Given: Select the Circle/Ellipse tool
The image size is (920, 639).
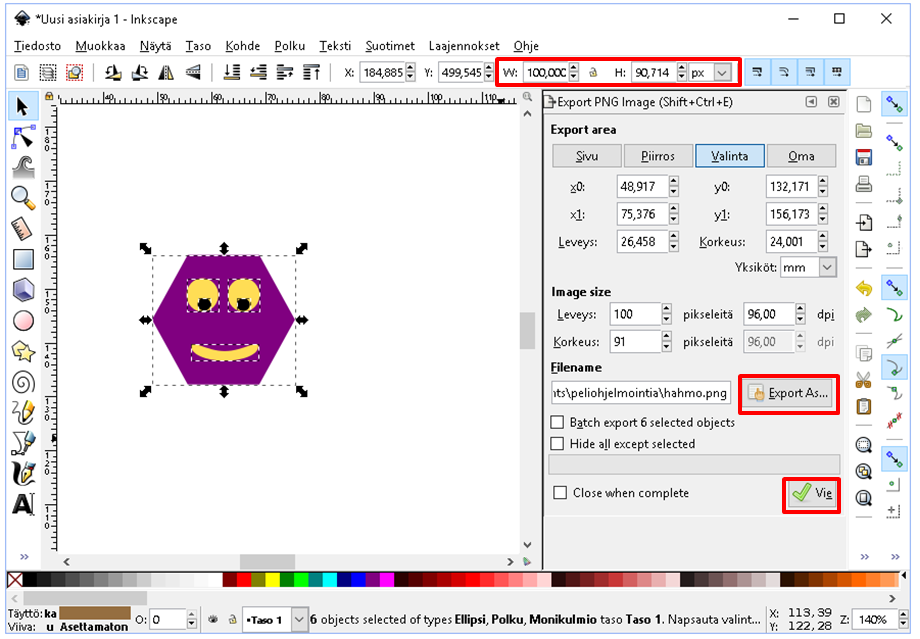Looking at the screenshot, I should (x=22, y=321).
